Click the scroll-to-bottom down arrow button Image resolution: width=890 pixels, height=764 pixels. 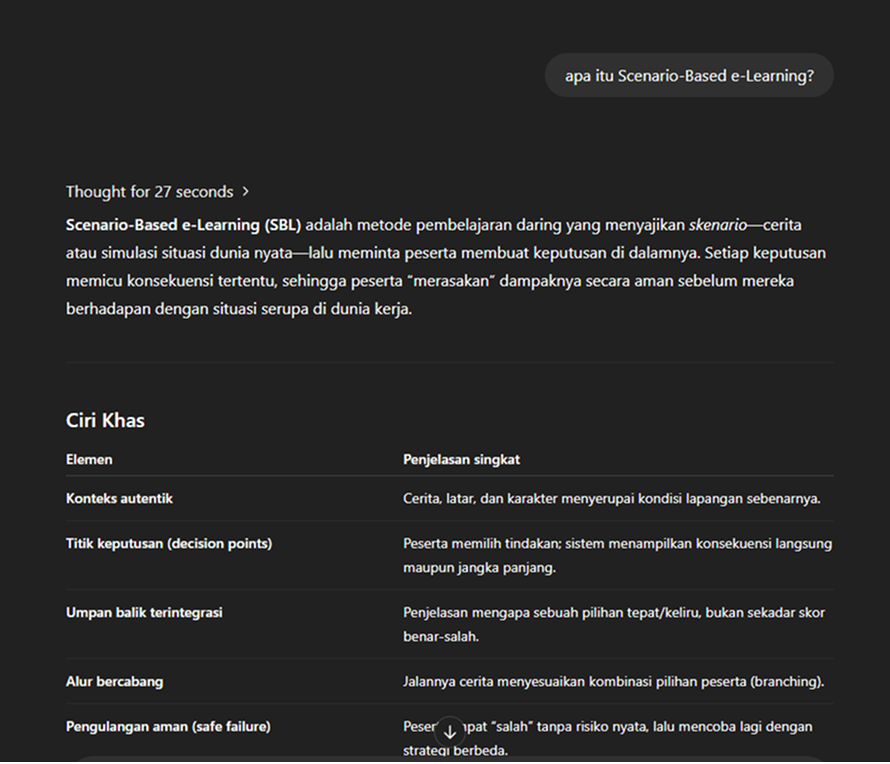449,732
